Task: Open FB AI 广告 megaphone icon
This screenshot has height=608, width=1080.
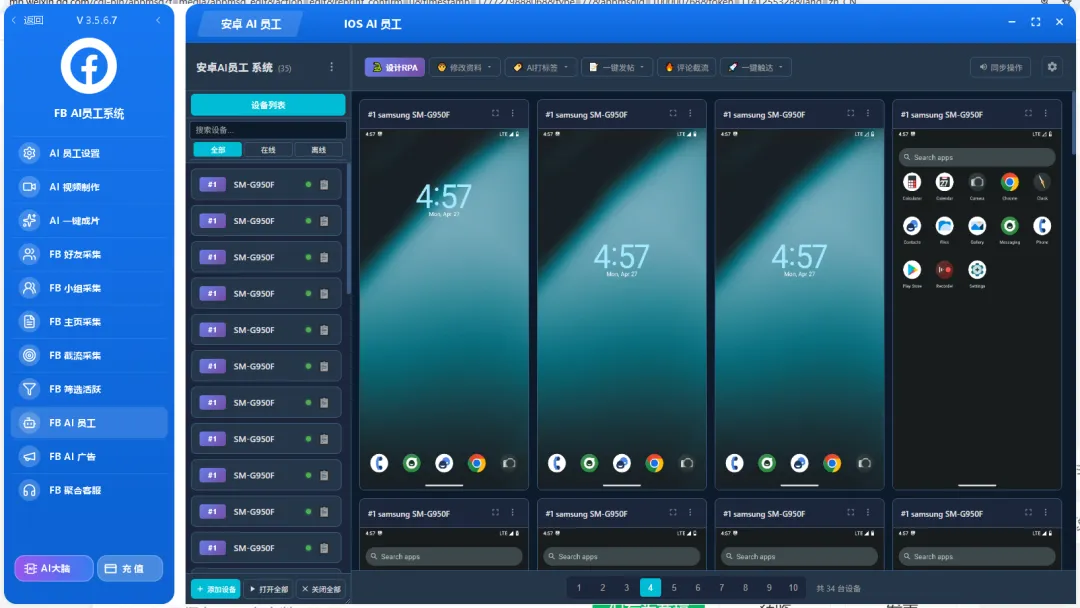Action: coord(29,457)
